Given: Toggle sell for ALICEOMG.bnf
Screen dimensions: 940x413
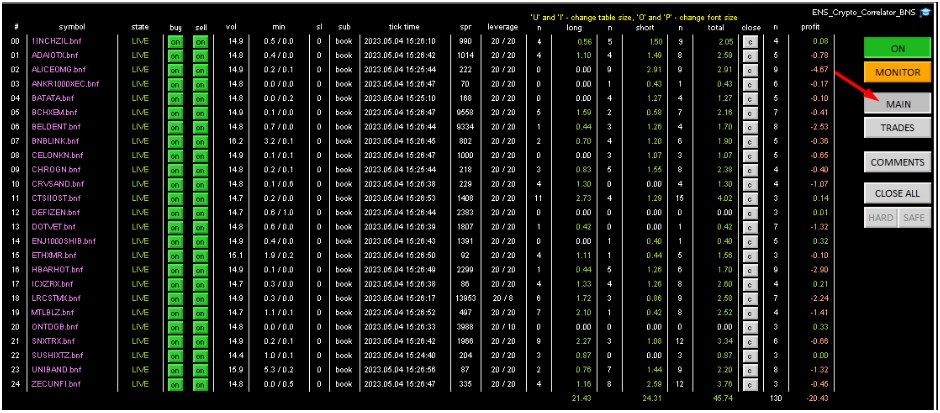Looking at the screenshot, I should point(200,70).
